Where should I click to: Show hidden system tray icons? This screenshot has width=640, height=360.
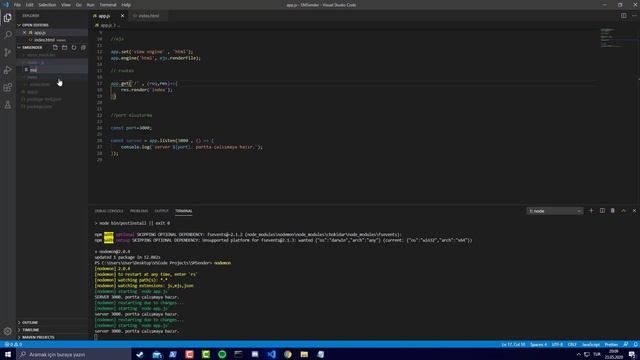pos(578,354)
